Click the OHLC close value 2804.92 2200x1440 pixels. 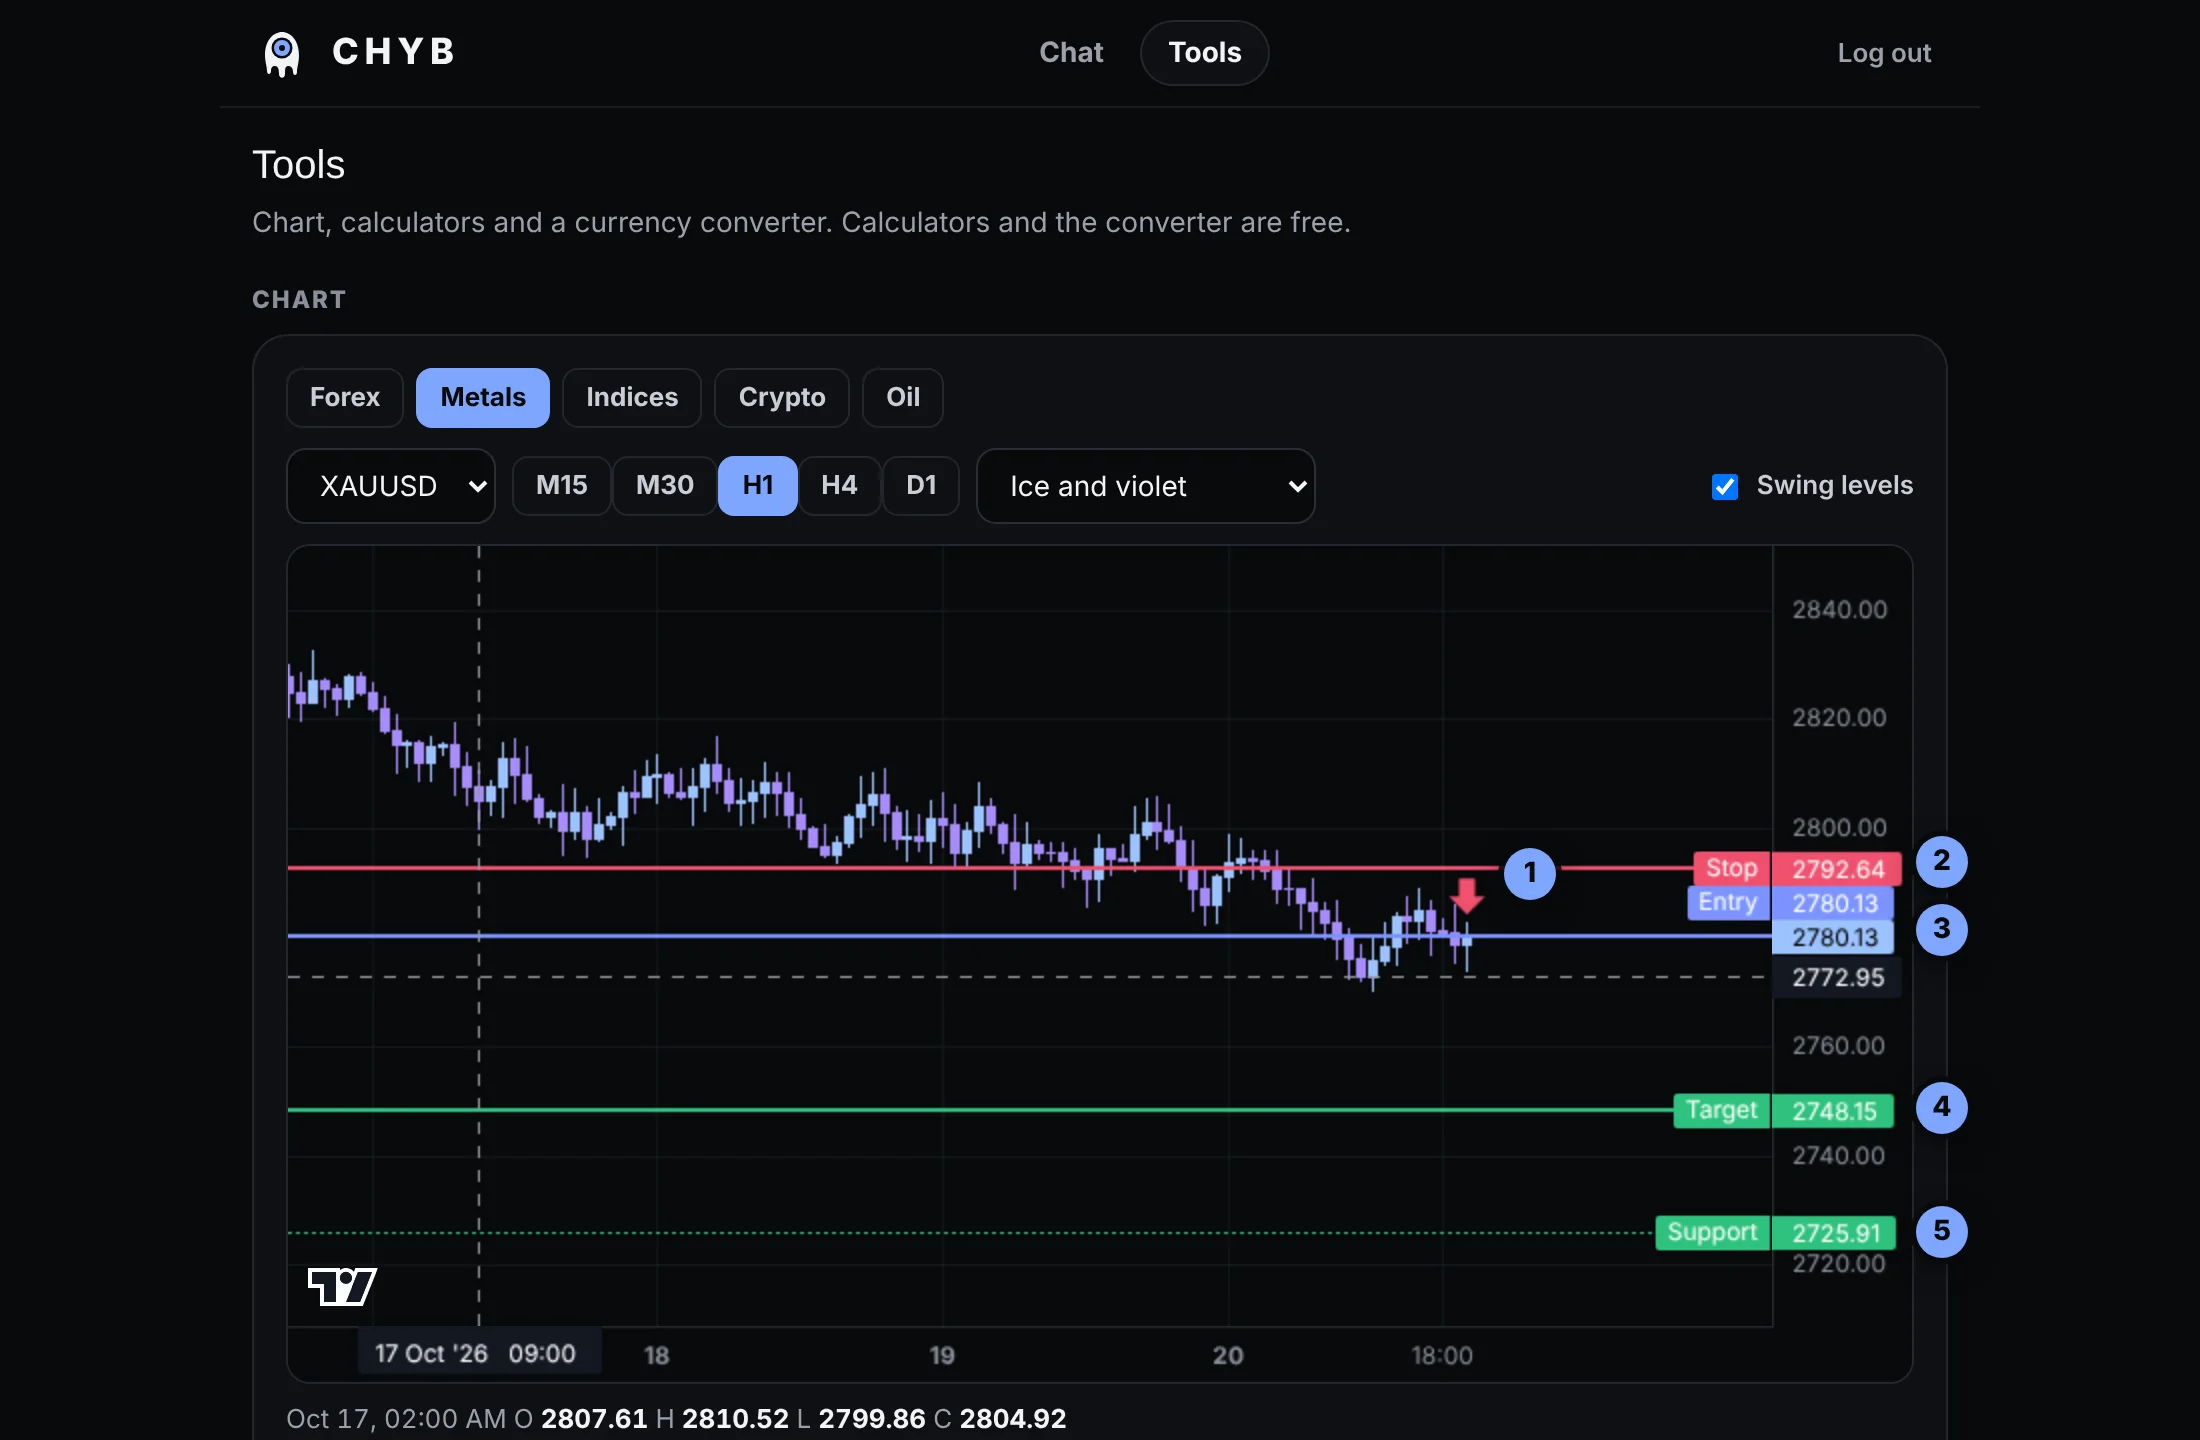click(1013, 1418)
